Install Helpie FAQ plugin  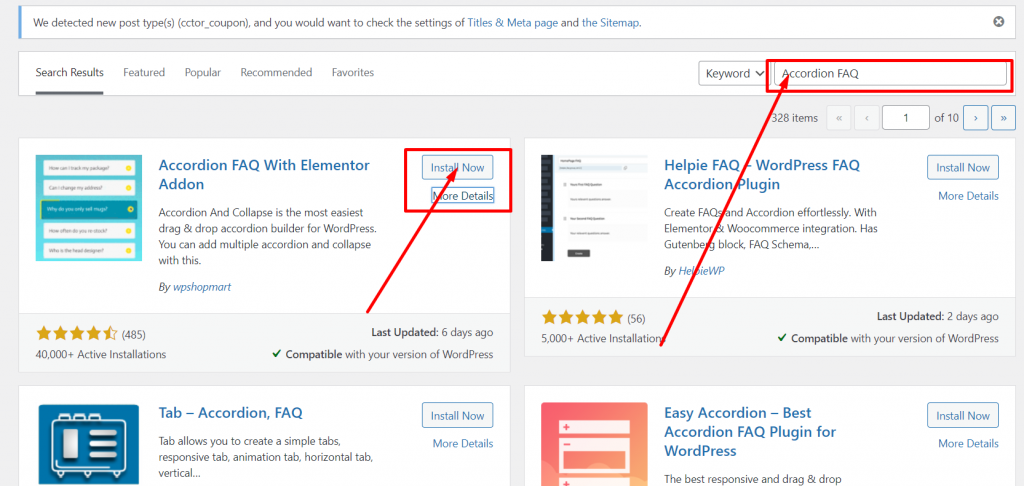point(963,167)
